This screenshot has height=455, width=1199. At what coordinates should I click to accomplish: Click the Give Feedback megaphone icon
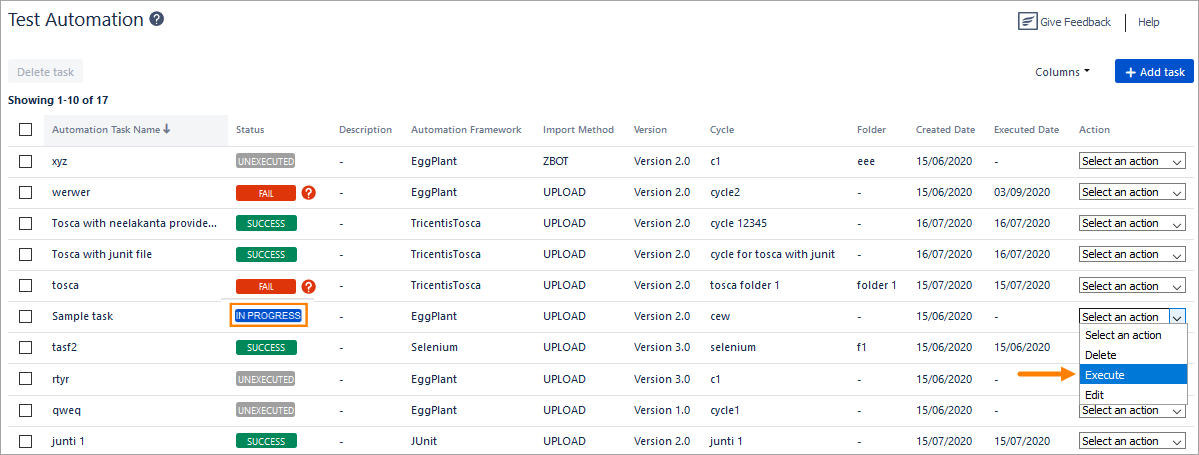(1026, 22)
